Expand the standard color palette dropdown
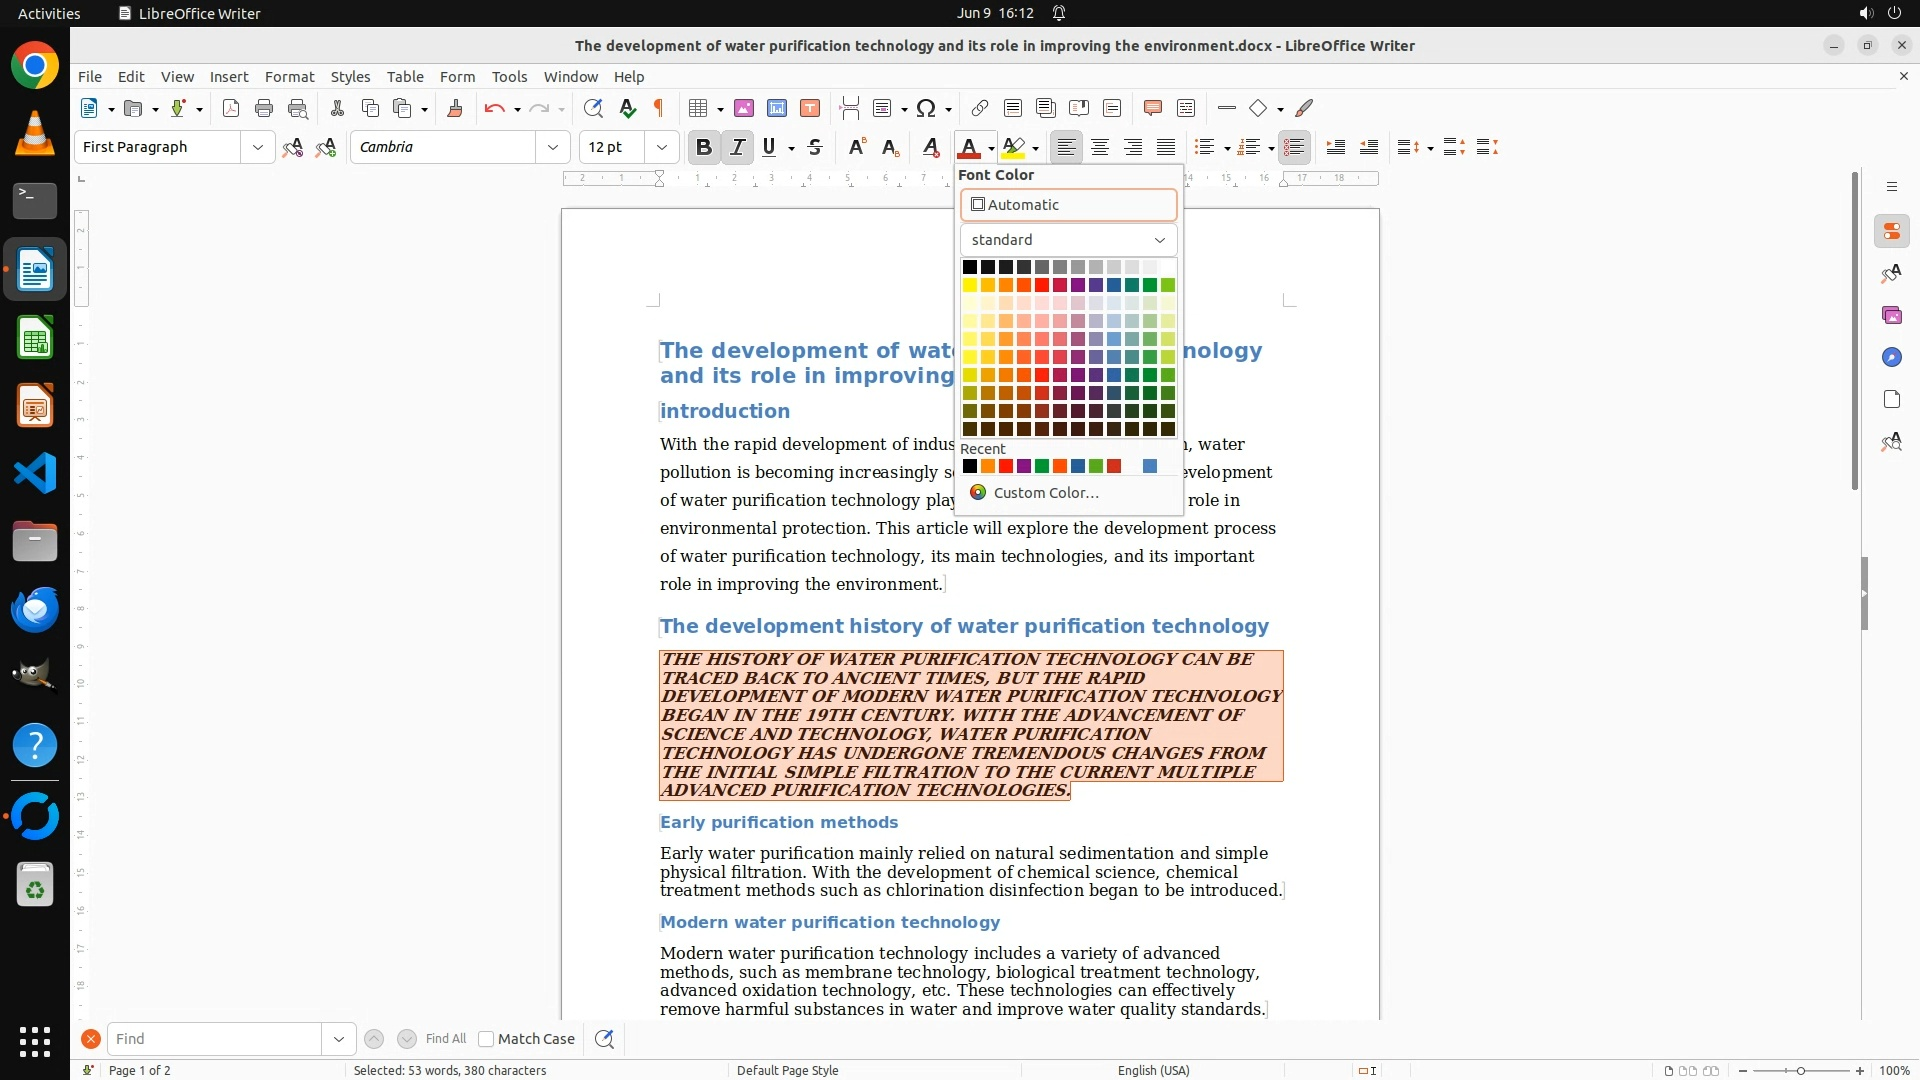1920x1080 pixels. click(1068, 240)
